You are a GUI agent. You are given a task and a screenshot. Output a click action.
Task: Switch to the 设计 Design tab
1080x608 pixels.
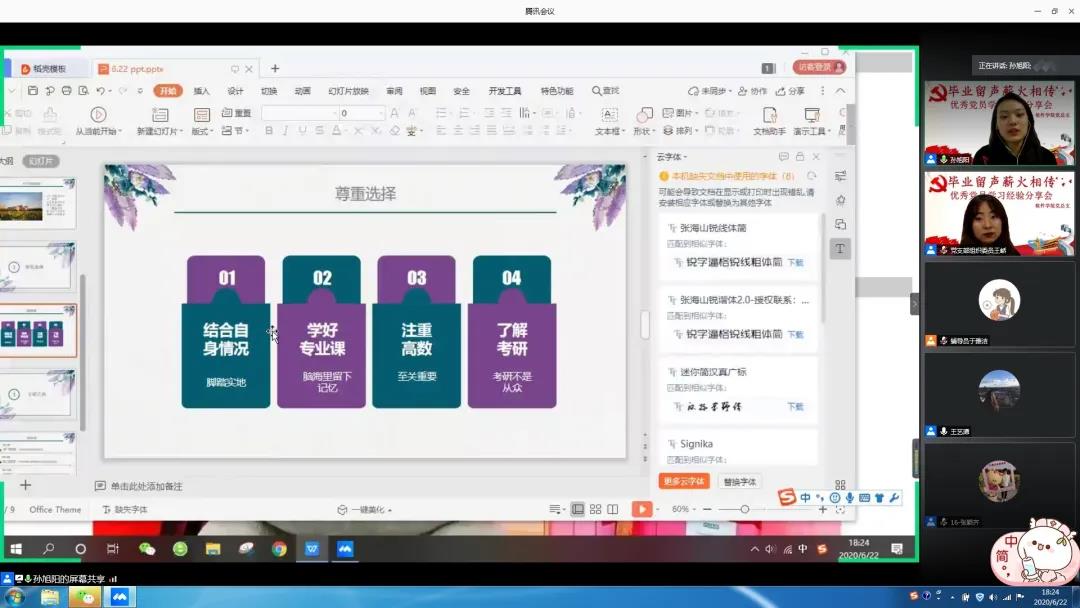235,91
